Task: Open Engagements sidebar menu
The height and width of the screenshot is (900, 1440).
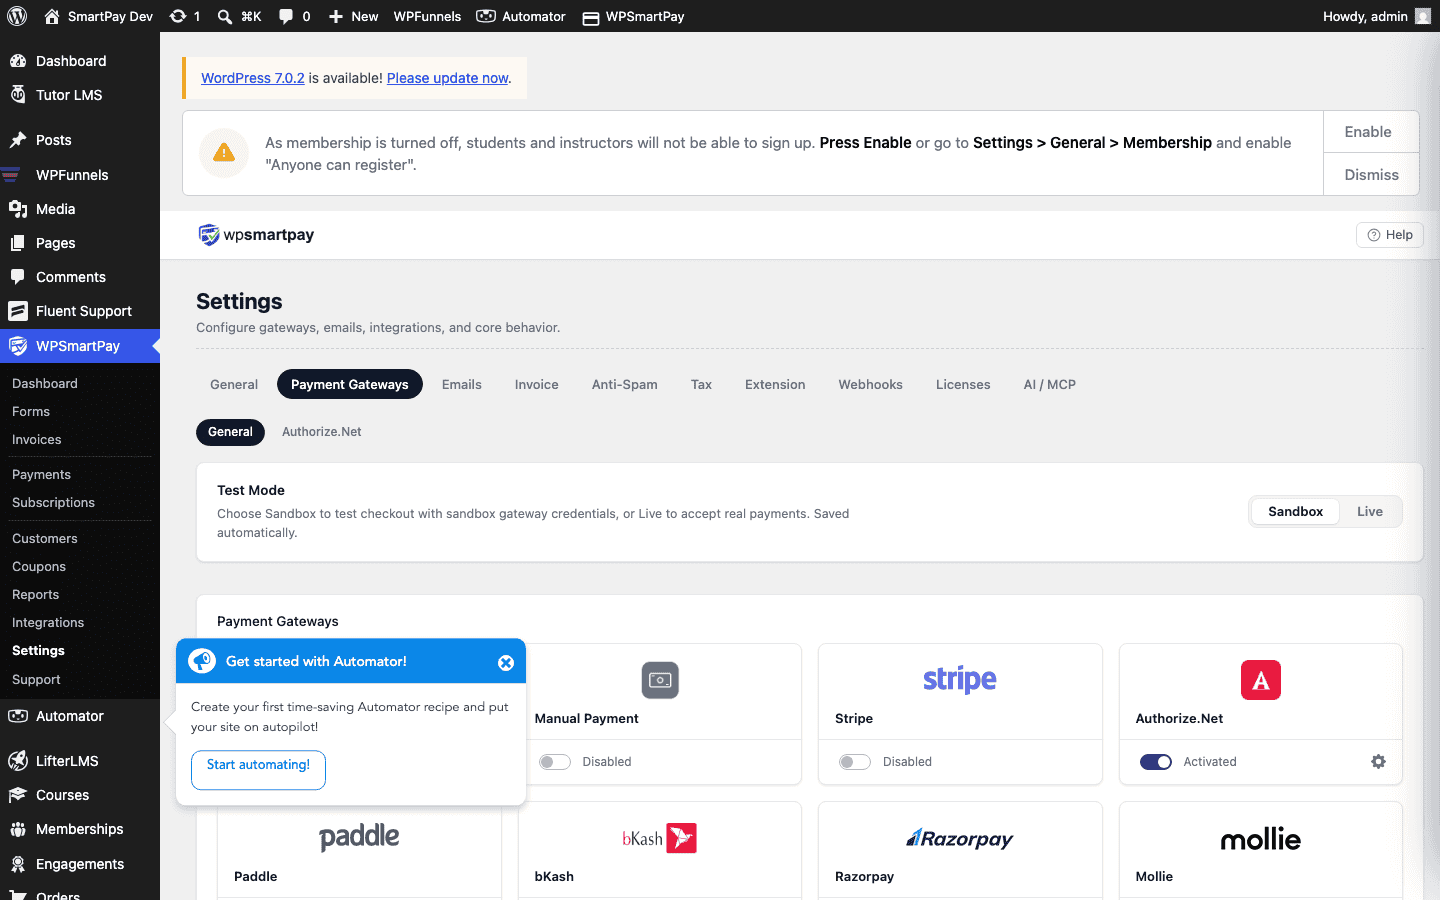Action: (x=80, y=864)
